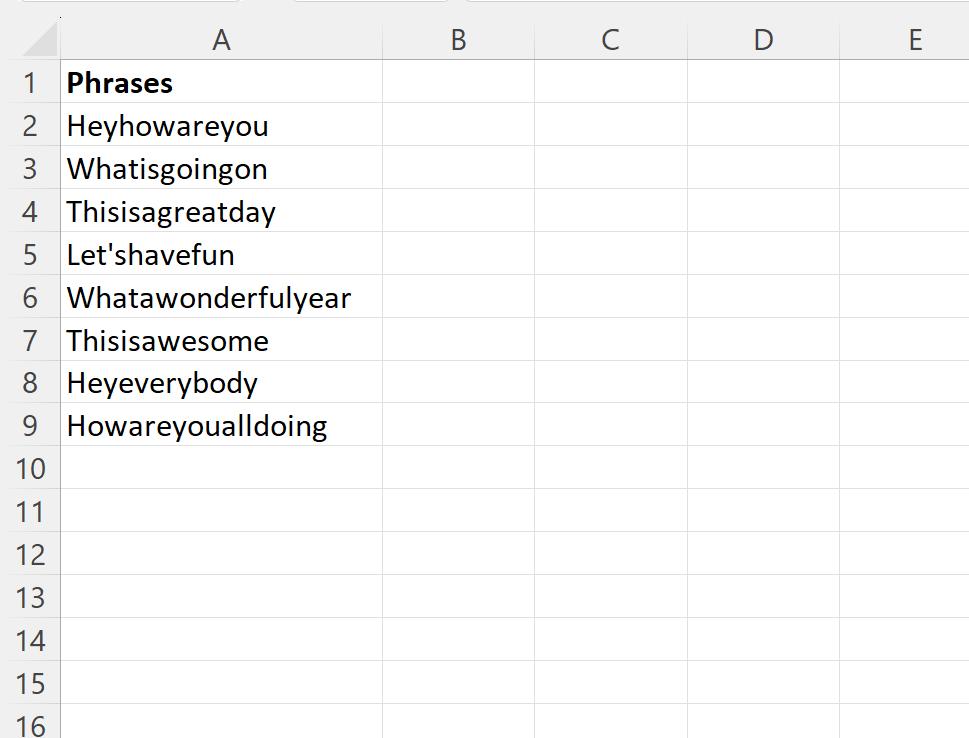969x738 pixels.
Task: Select cell containing Thisisagreatday
Action: tap(221, 210)
